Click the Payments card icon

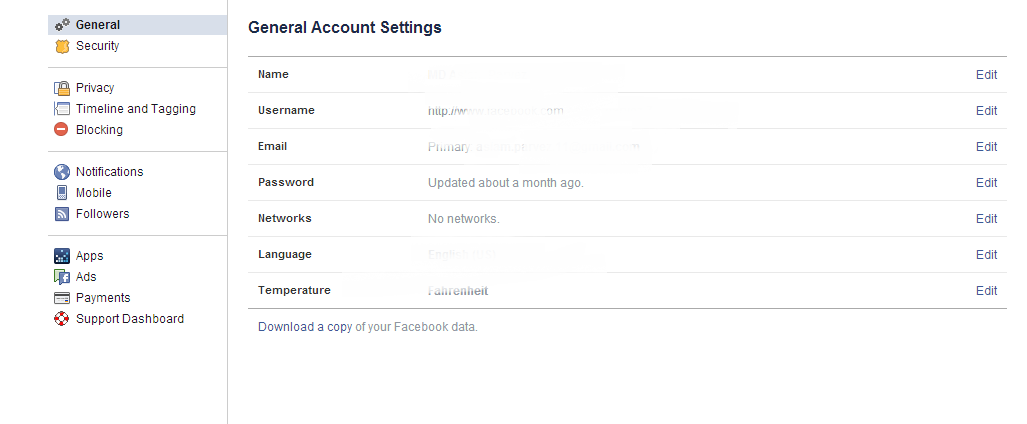click(62, 298)
